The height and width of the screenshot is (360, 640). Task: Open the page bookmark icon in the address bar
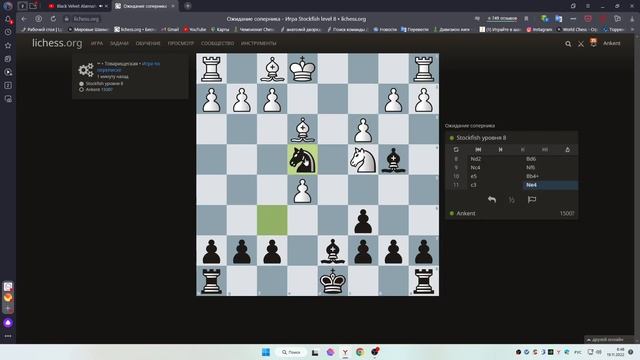pos(526,19)
